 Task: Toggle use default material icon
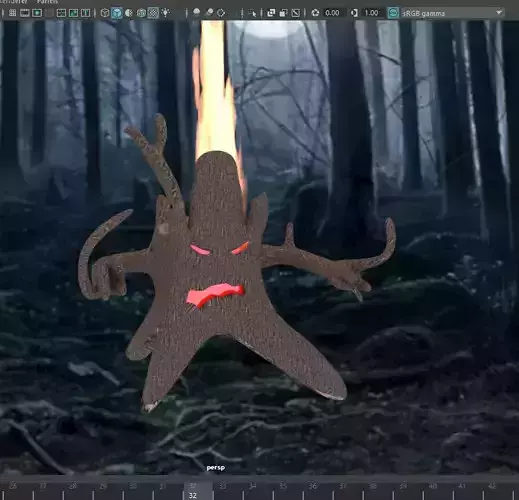click(129, 13)
